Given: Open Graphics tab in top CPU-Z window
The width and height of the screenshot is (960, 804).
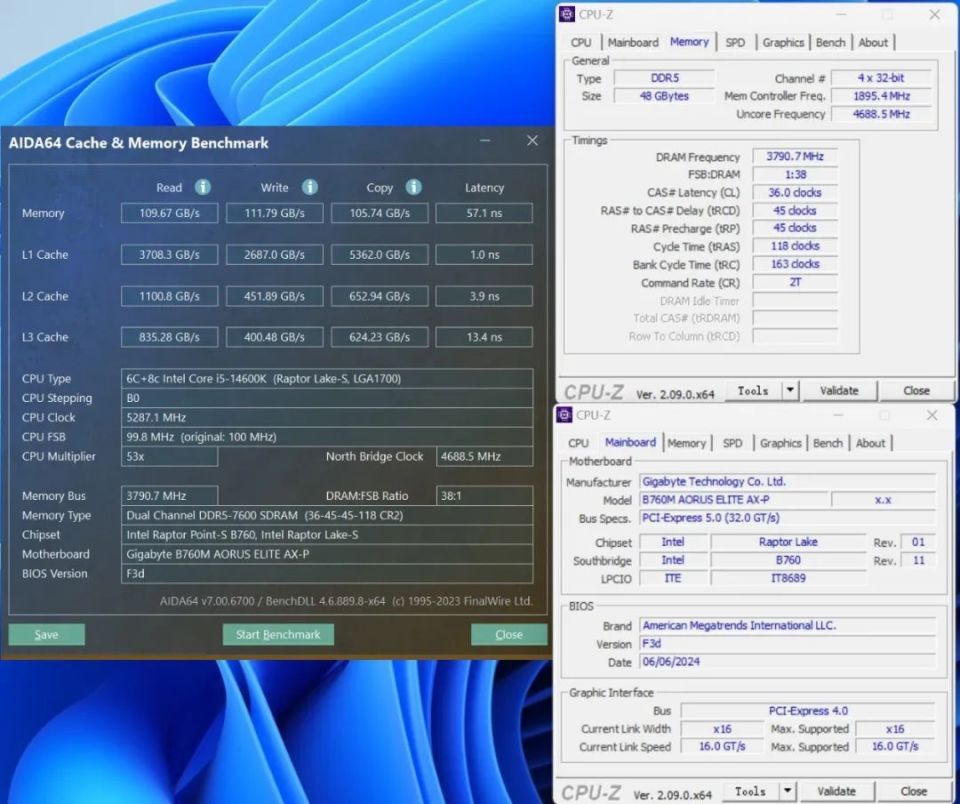Looking at the screenshot, I should pos(783,42).
